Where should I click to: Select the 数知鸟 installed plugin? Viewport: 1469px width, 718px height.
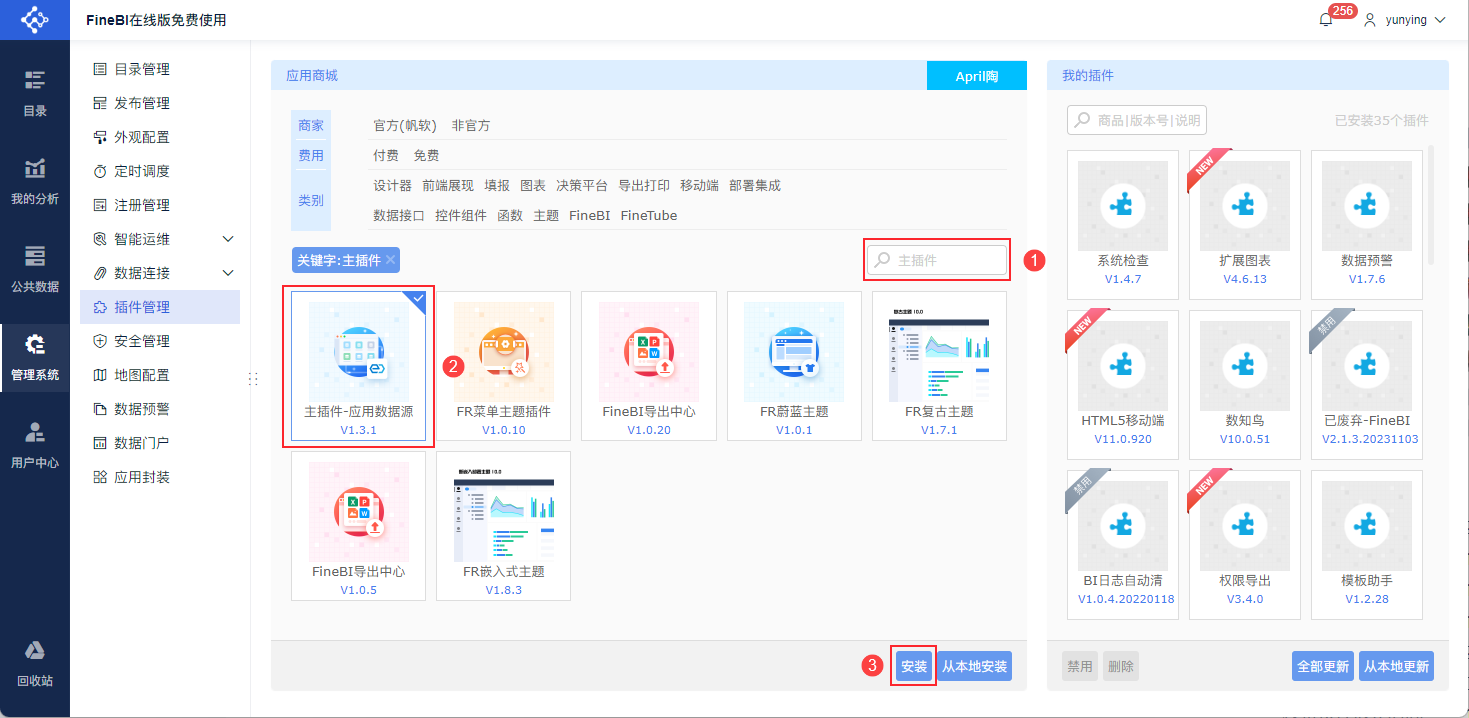coord(1245,385)
